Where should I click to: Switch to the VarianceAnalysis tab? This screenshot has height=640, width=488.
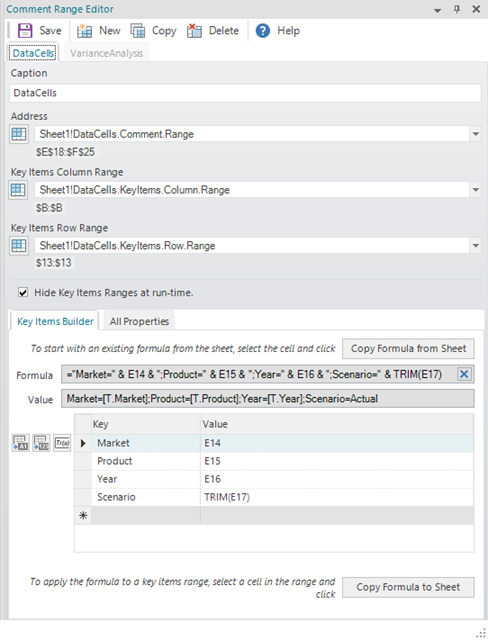pyautogui.click(x=106, y=53)
